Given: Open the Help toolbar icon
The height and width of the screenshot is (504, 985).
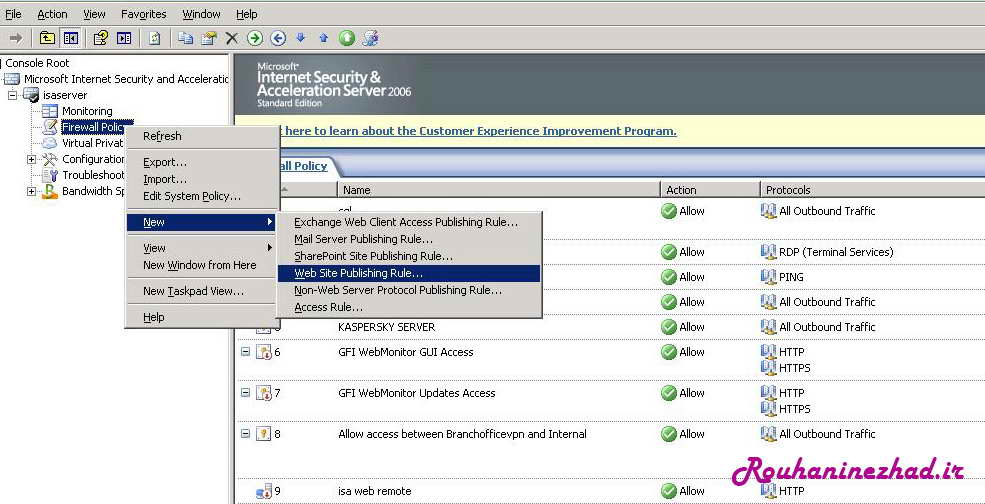Looking at the screenshot, I should coord(101,38).
